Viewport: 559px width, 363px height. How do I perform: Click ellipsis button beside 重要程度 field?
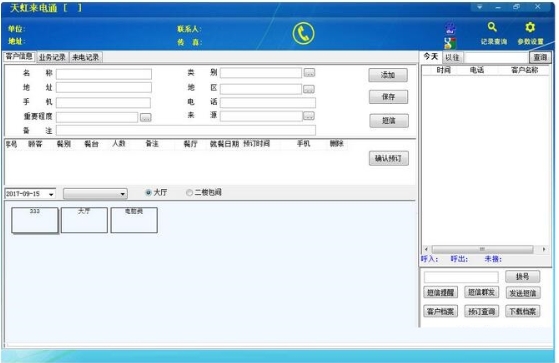(145, 117)
